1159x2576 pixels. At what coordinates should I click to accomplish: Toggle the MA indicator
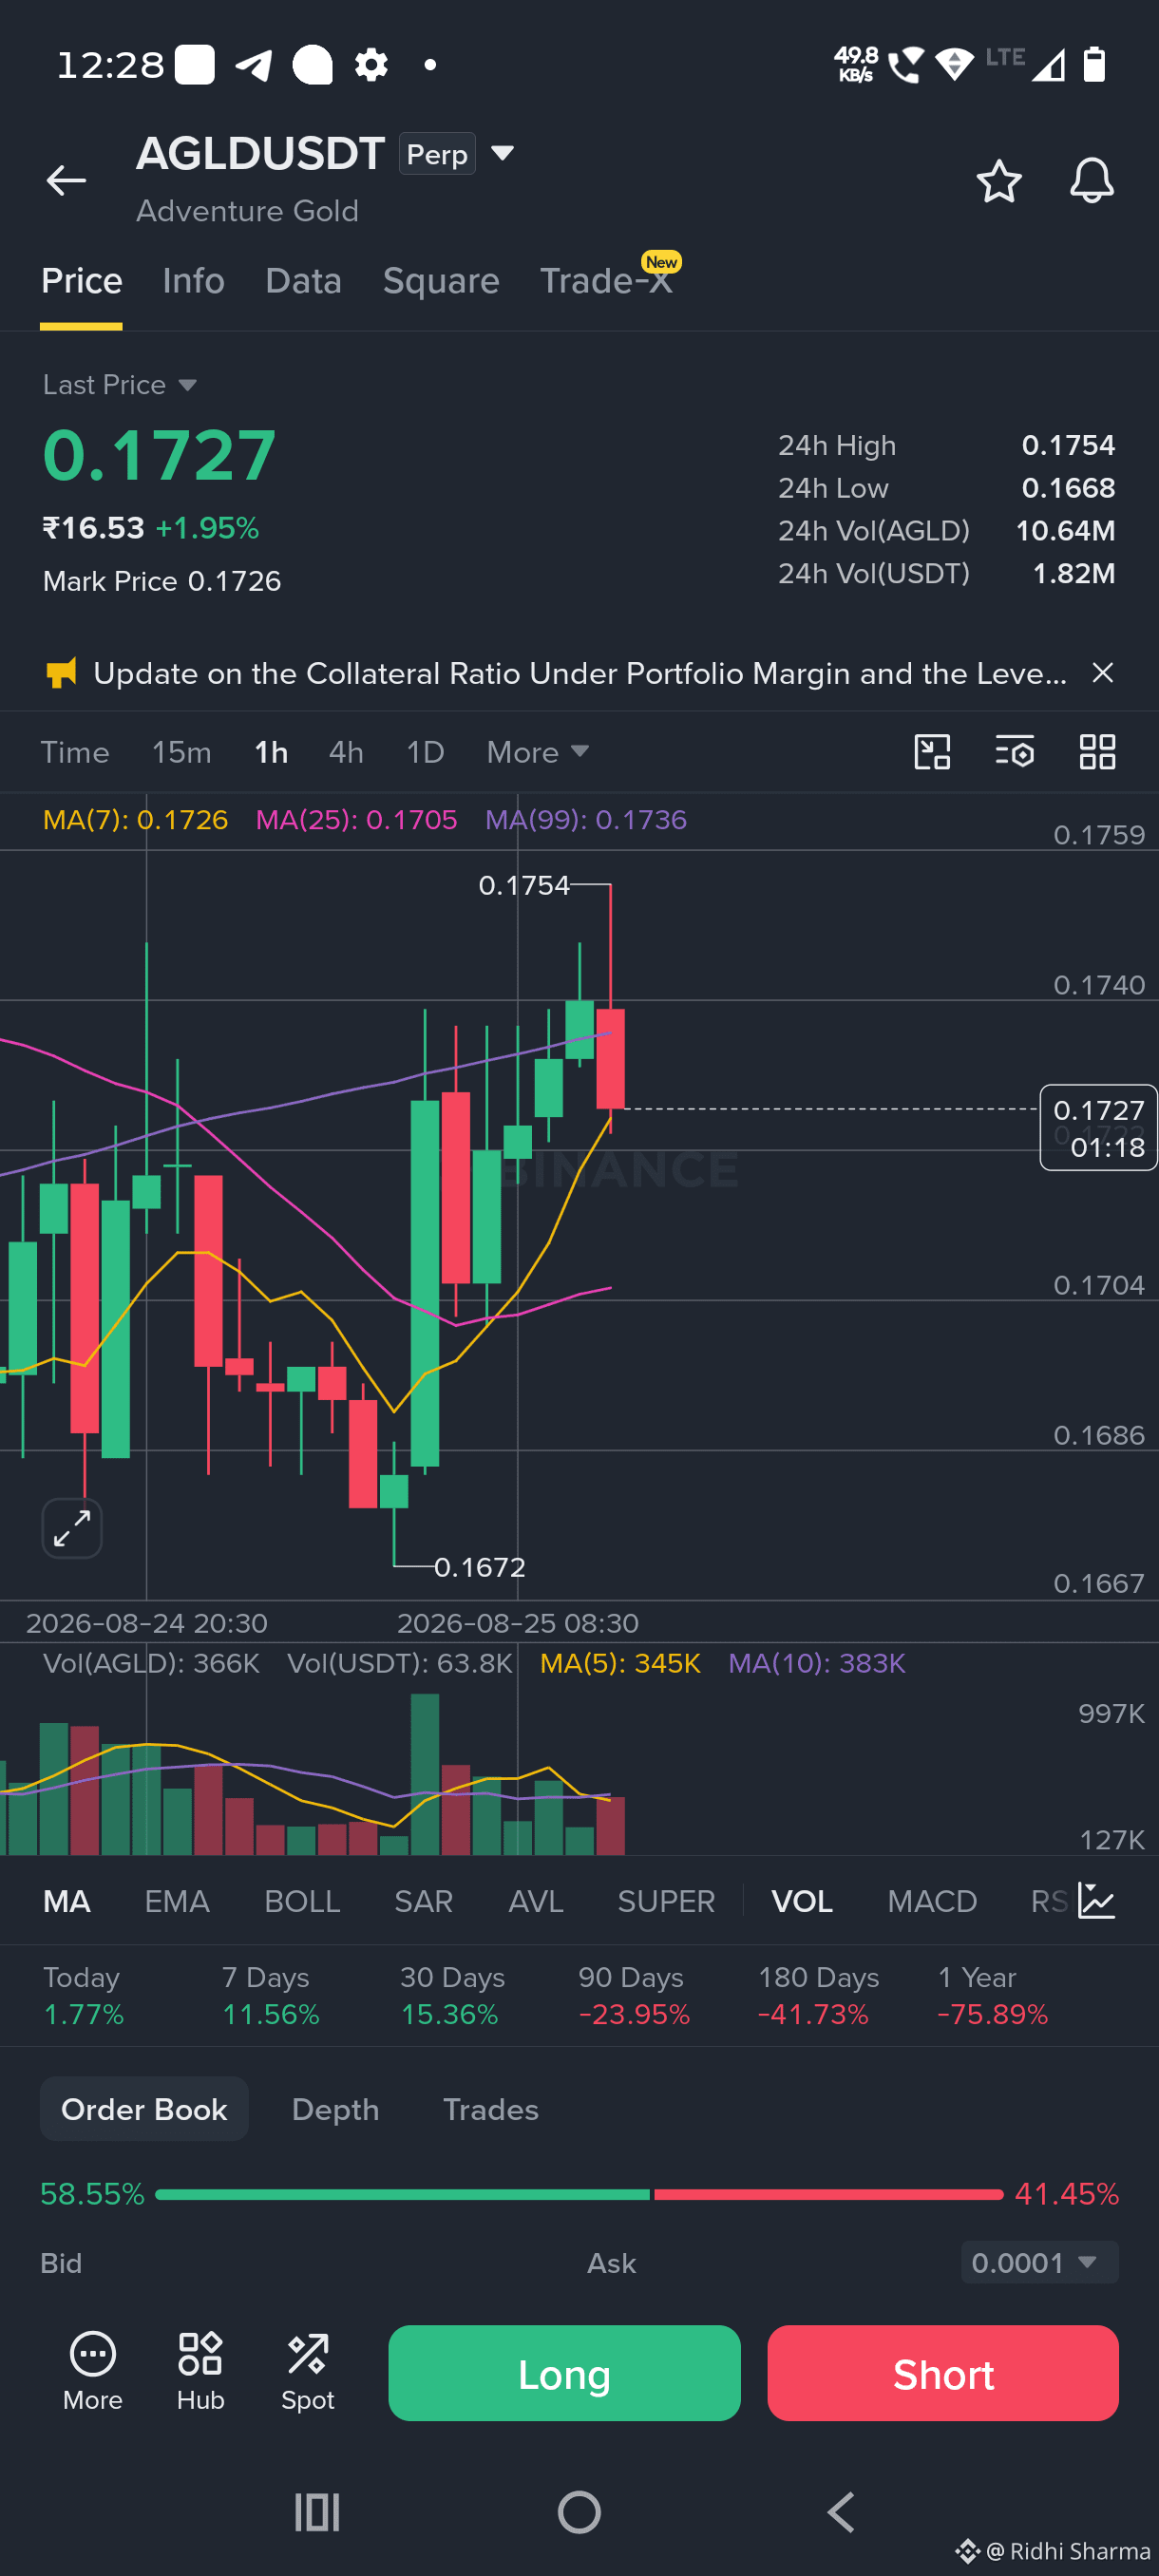coord(67,1901)
